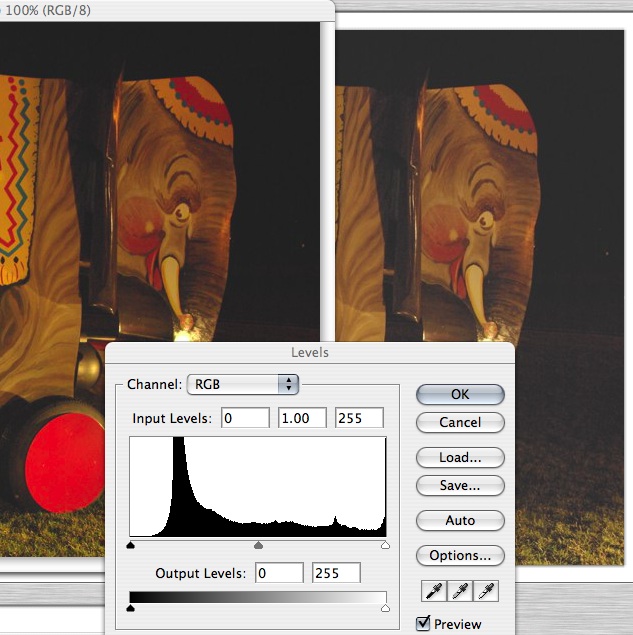Cancel the Levels dialog
The image size is (633, 635).
click(x=460, y=423)
